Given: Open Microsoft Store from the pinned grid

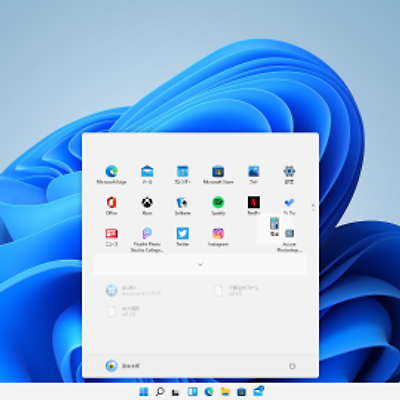Looking at the screenshot, I should (218, 174).
